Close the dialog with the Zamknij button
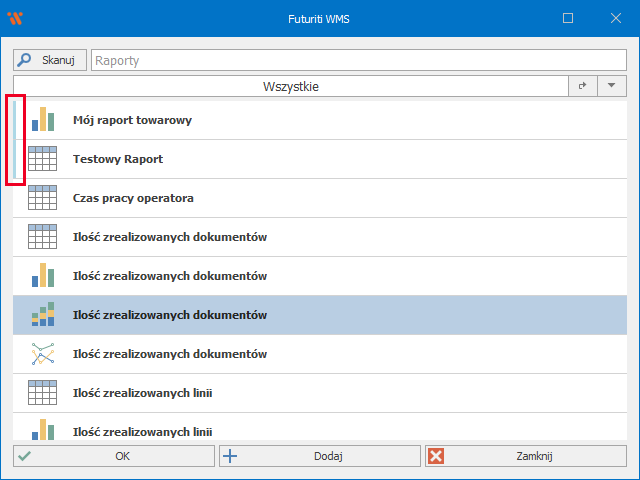 [x=525, y=456]
